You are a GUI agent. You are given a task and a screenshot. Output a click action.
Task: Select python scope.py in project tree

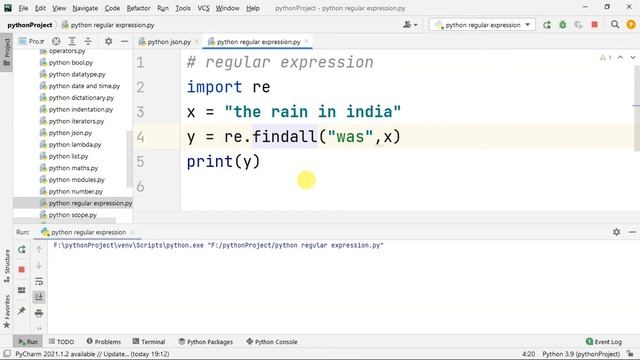[x=72, y=215]
